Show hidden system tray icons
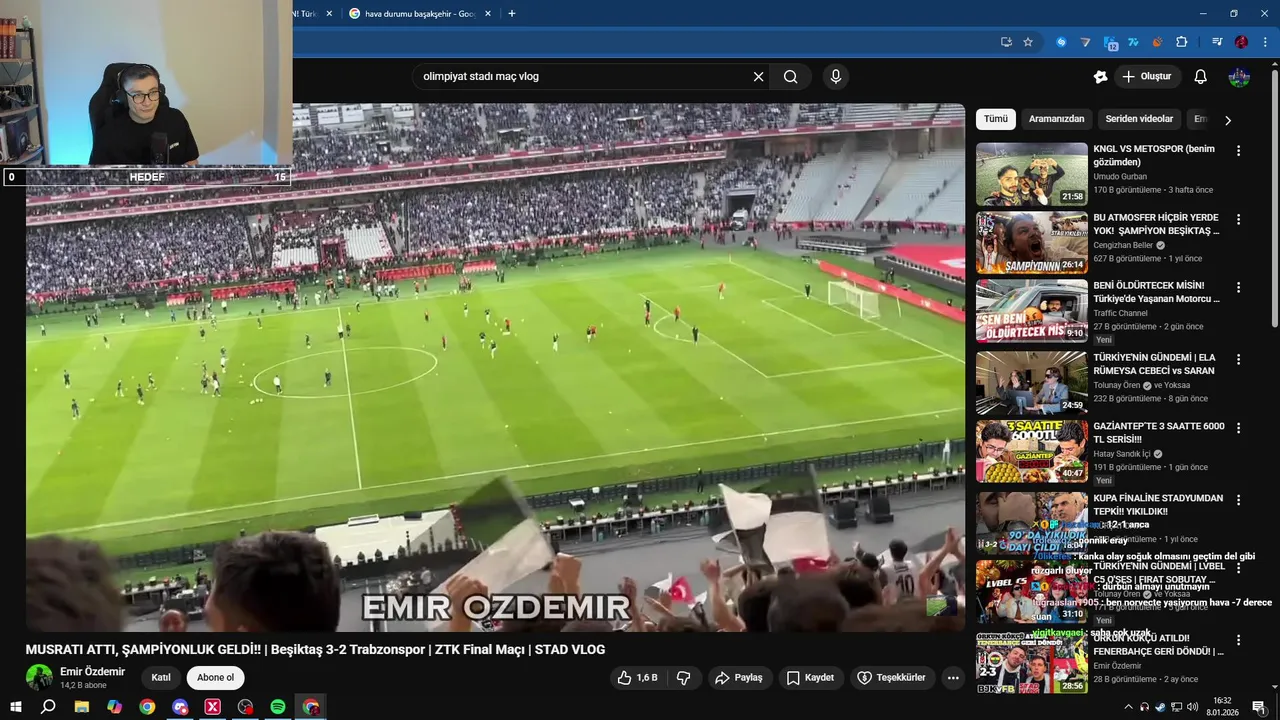The height and width of the screenshot is (720, 1280). tap(1129, 707)
